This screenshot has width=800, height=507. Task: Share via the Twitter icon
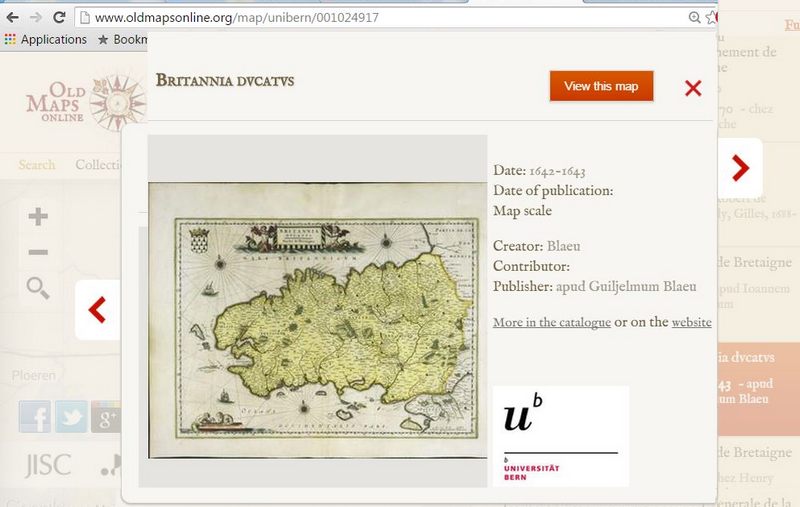[71, 417]
